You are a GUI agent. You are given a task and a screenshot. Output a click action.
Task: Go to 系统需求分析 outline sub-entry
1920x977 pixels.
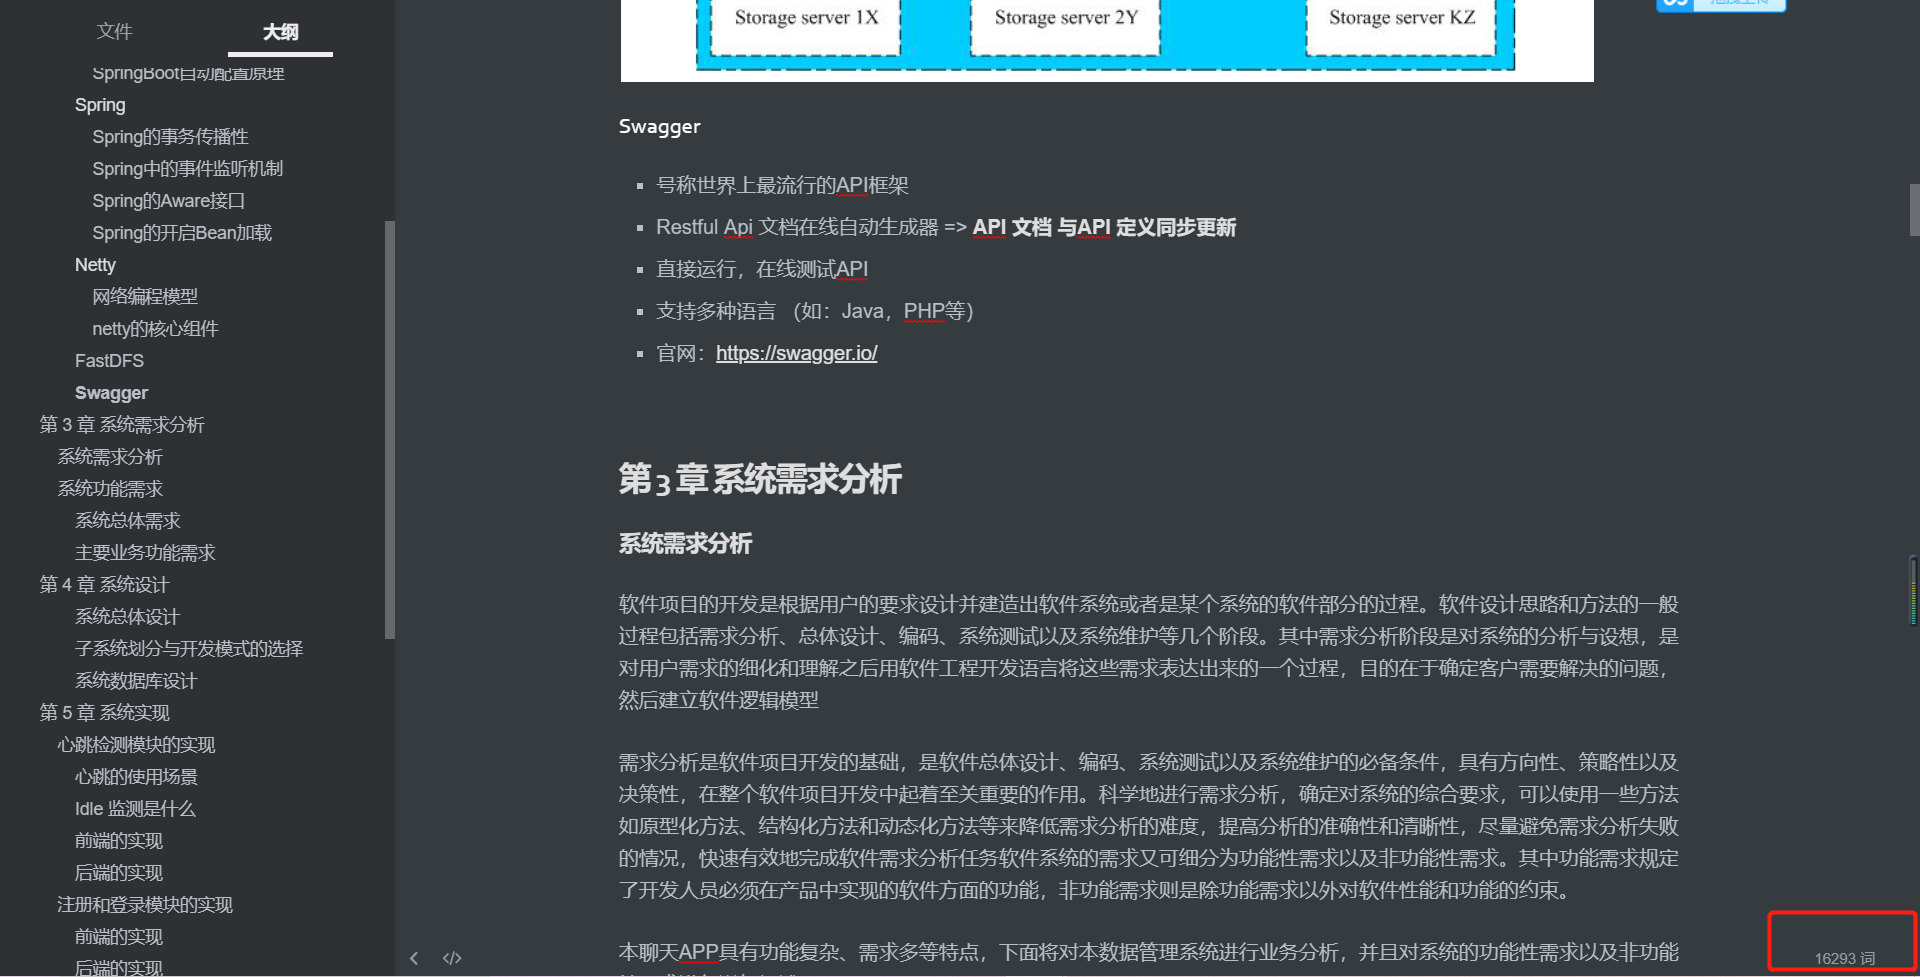[110, 457]
